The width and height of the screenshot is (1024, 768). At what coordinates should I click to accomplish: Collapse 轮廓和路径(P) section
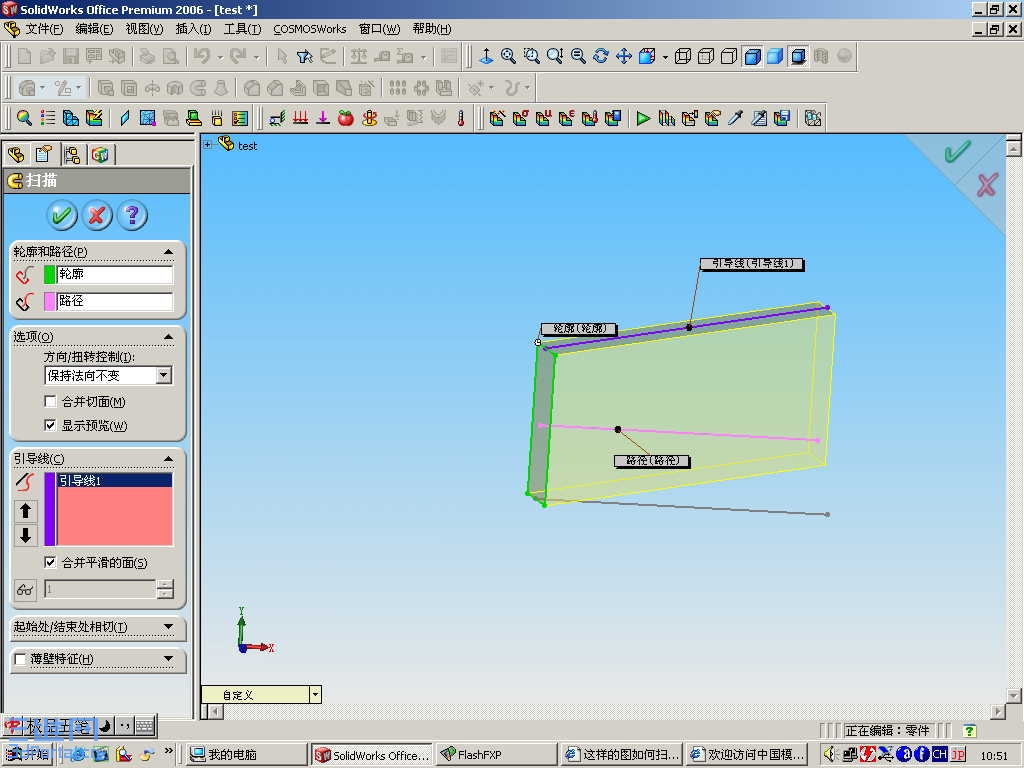point(168,251)
